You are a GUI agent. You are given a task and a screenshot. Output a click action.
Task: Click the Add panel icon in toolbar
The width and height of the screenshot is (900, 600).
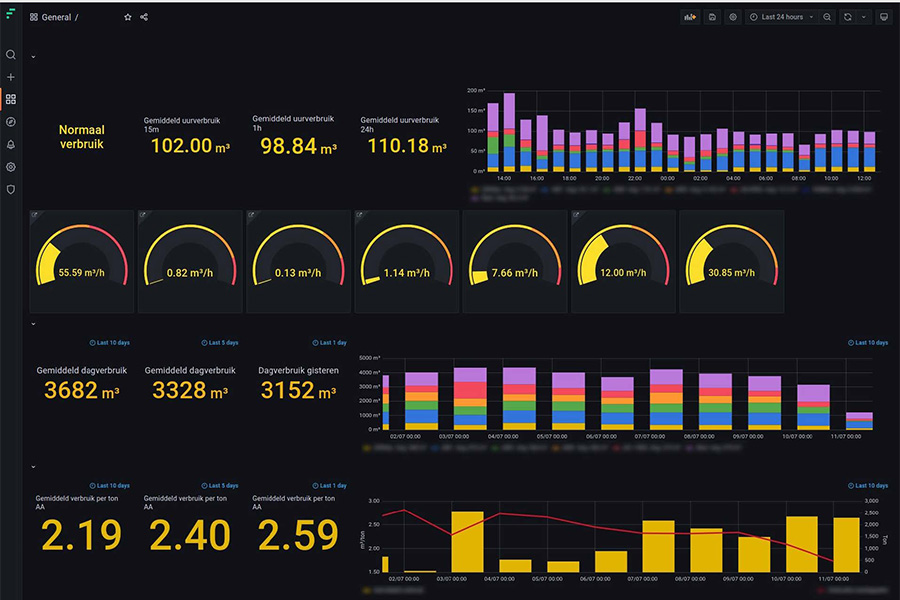689,17
